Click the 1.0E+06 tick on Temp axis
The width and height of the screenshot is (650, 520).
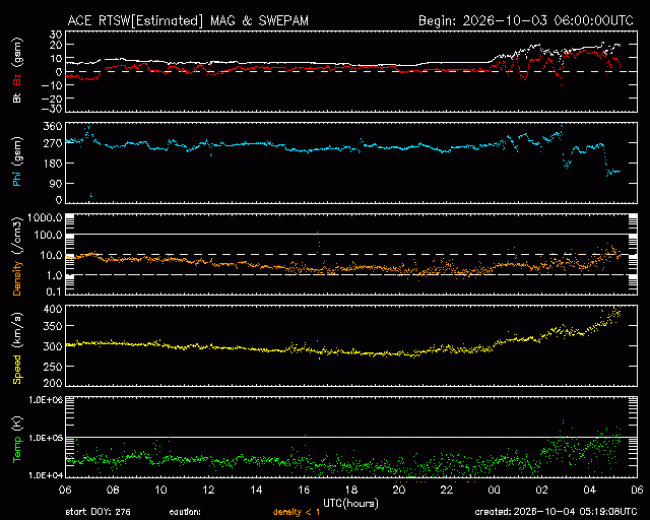pyautogui.click(x=46, y=400)
